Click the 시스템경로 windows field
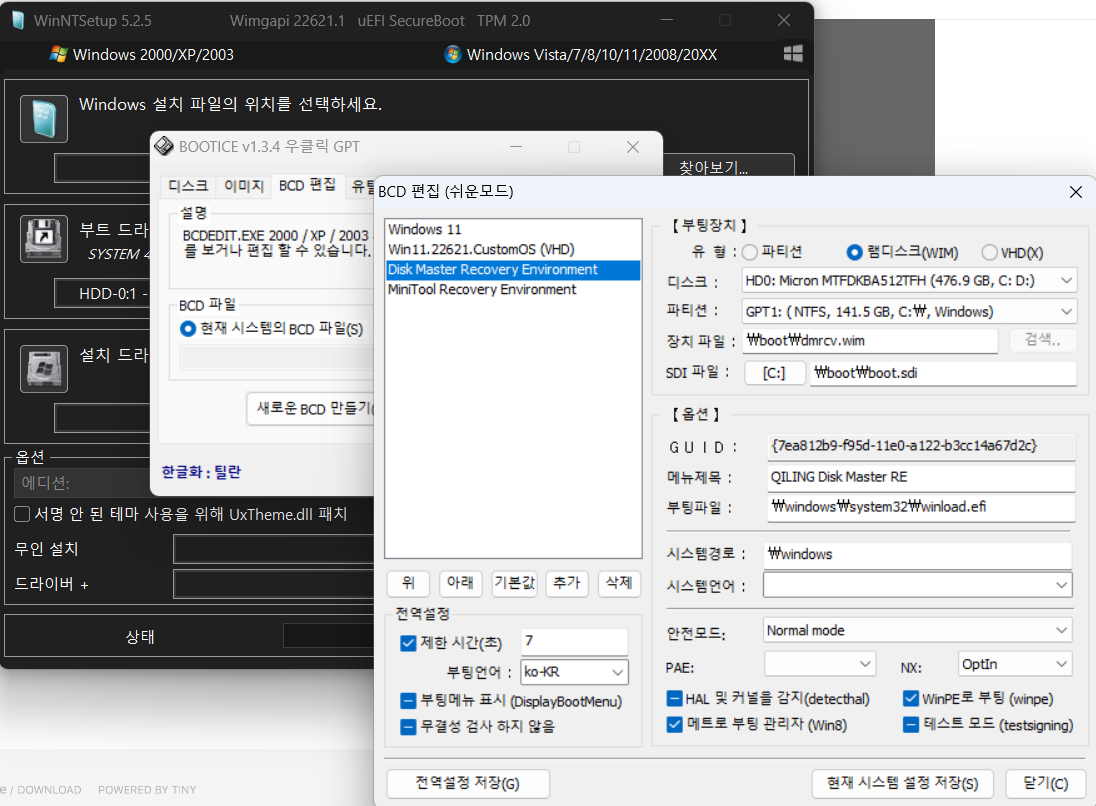 (x=917, y=554)
